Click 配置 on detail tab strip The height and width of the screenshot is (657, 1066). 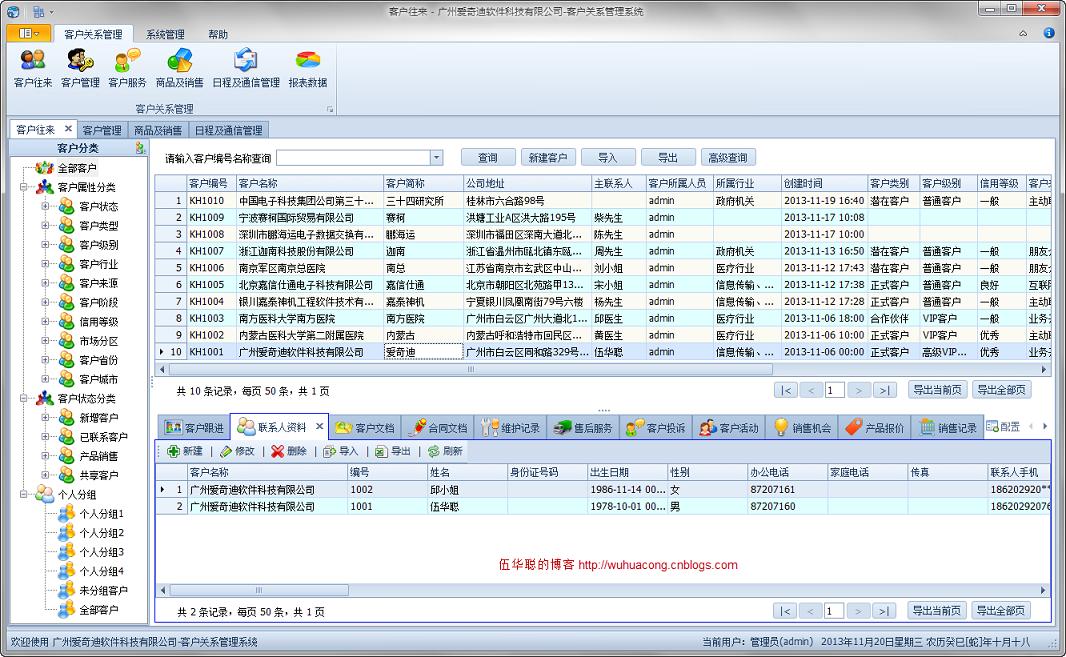tap(1003, 426)
